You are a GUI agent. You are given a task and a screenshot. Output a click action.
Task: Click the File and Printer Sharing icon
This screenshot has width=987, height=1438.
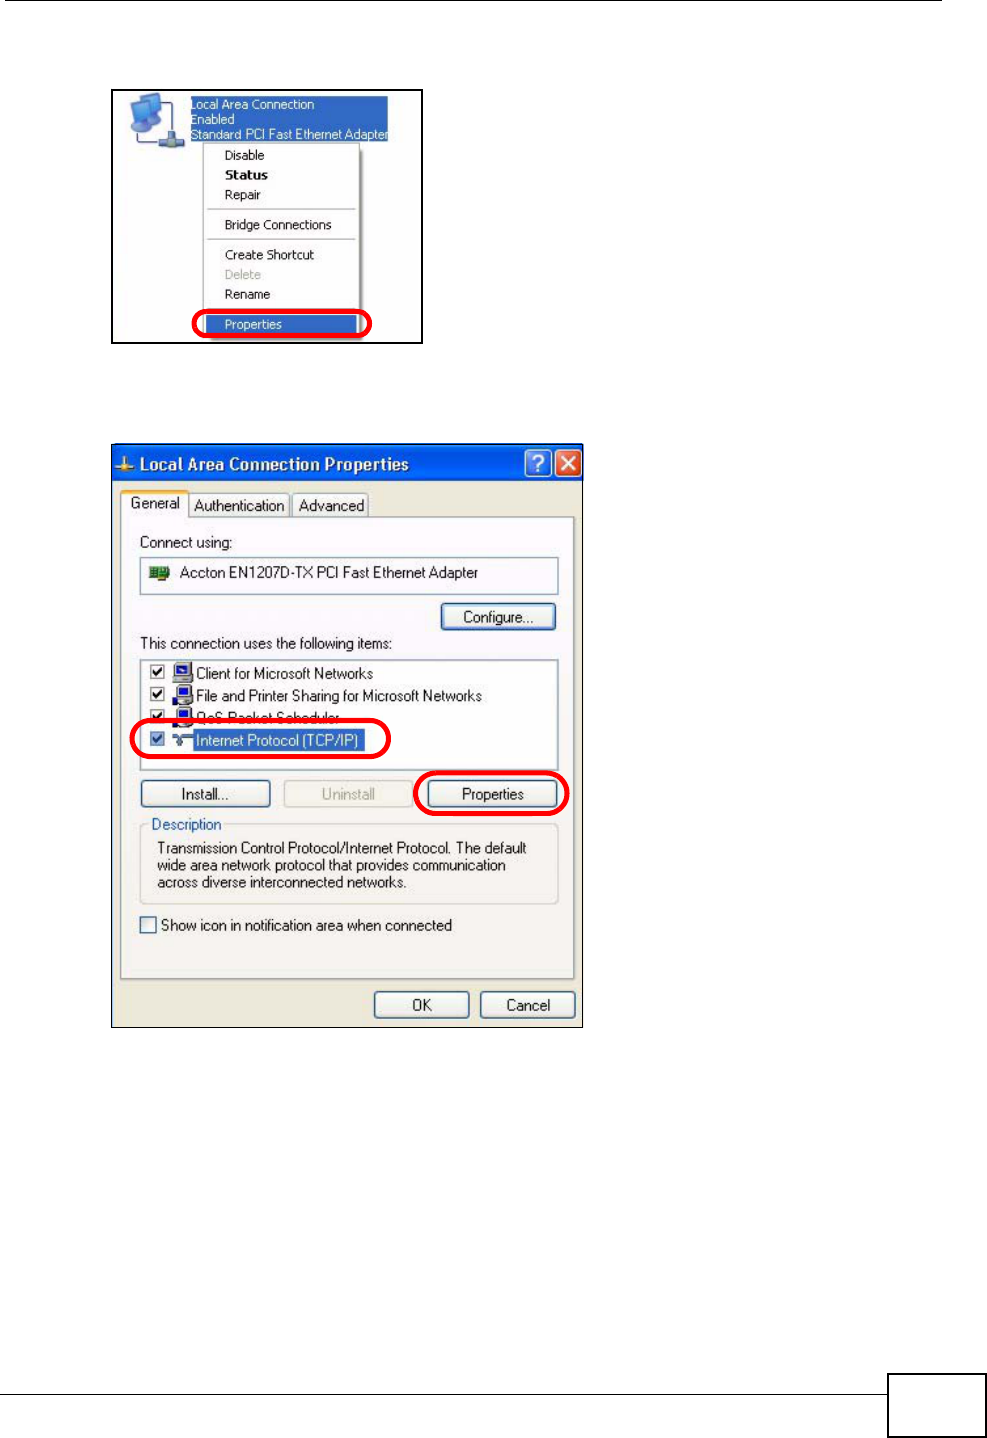182,695
